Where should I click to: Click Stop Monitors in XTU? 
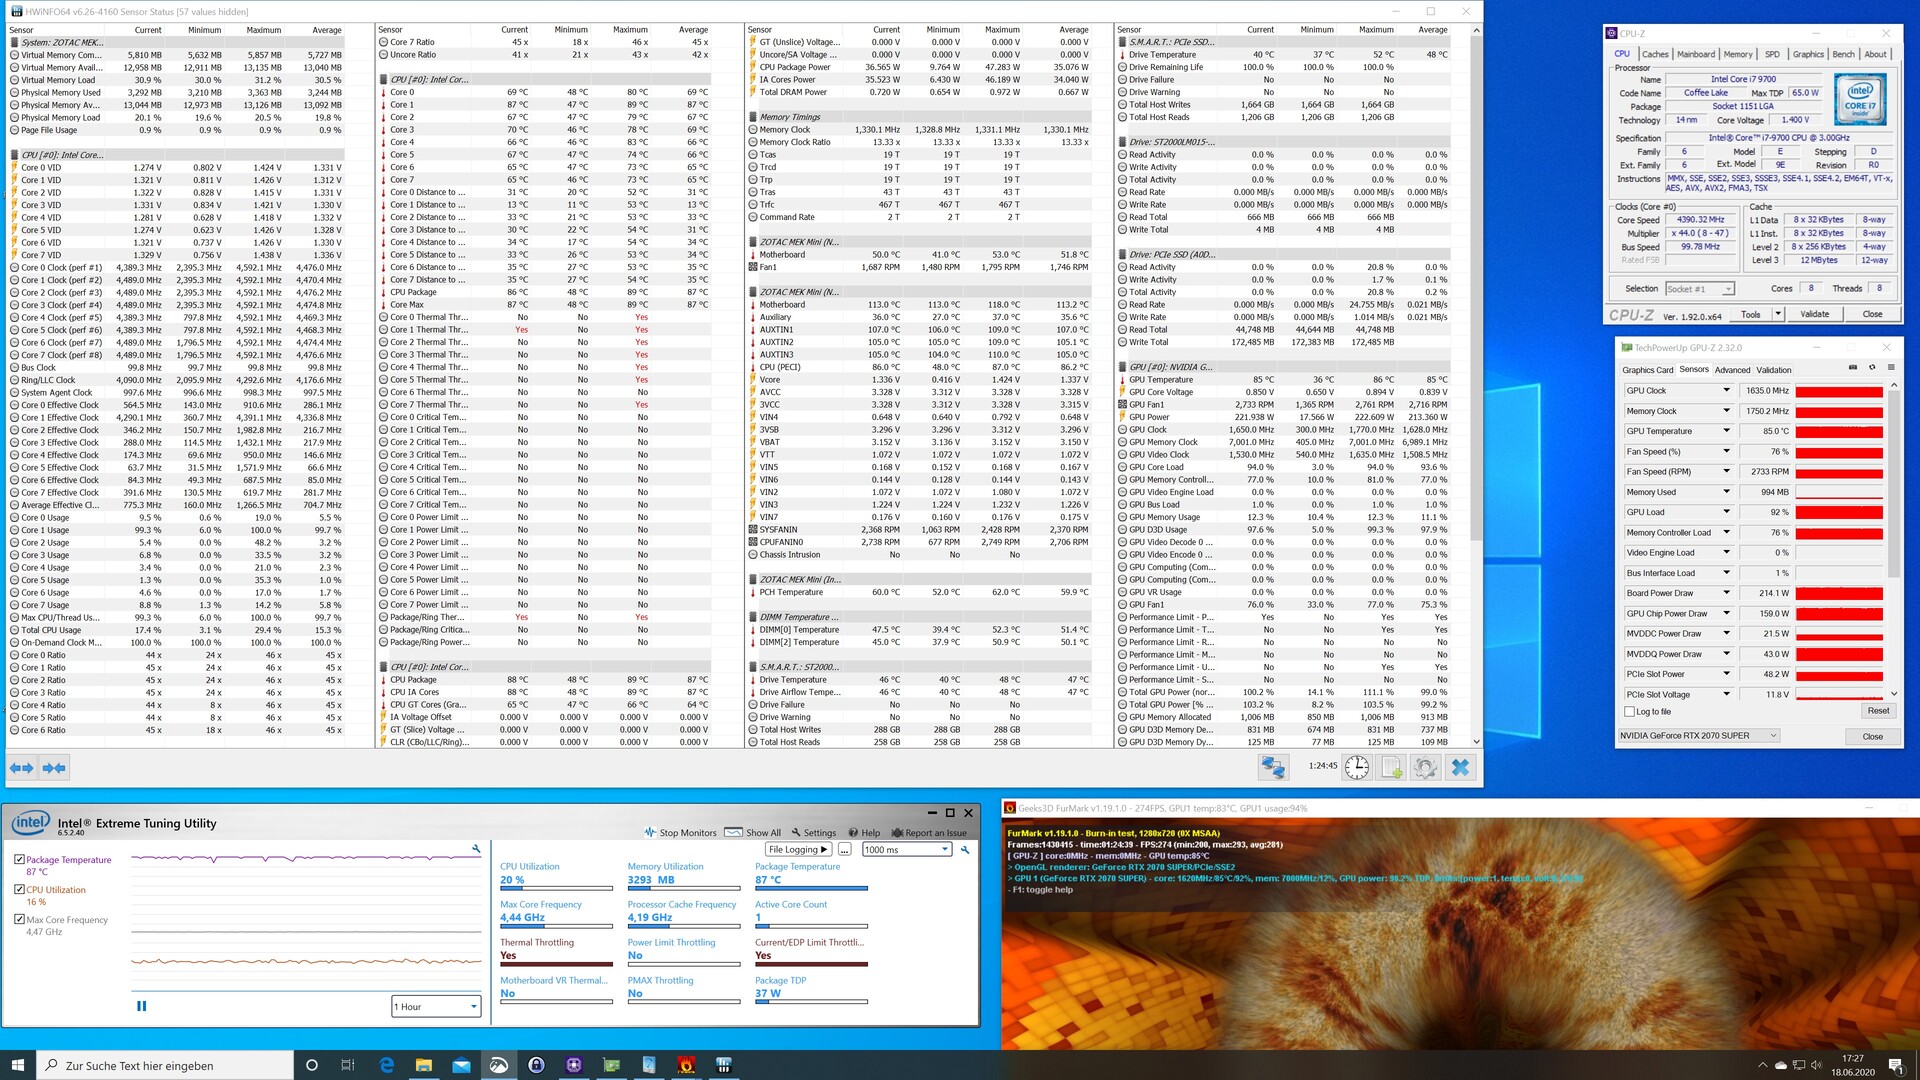coord(681,833)
